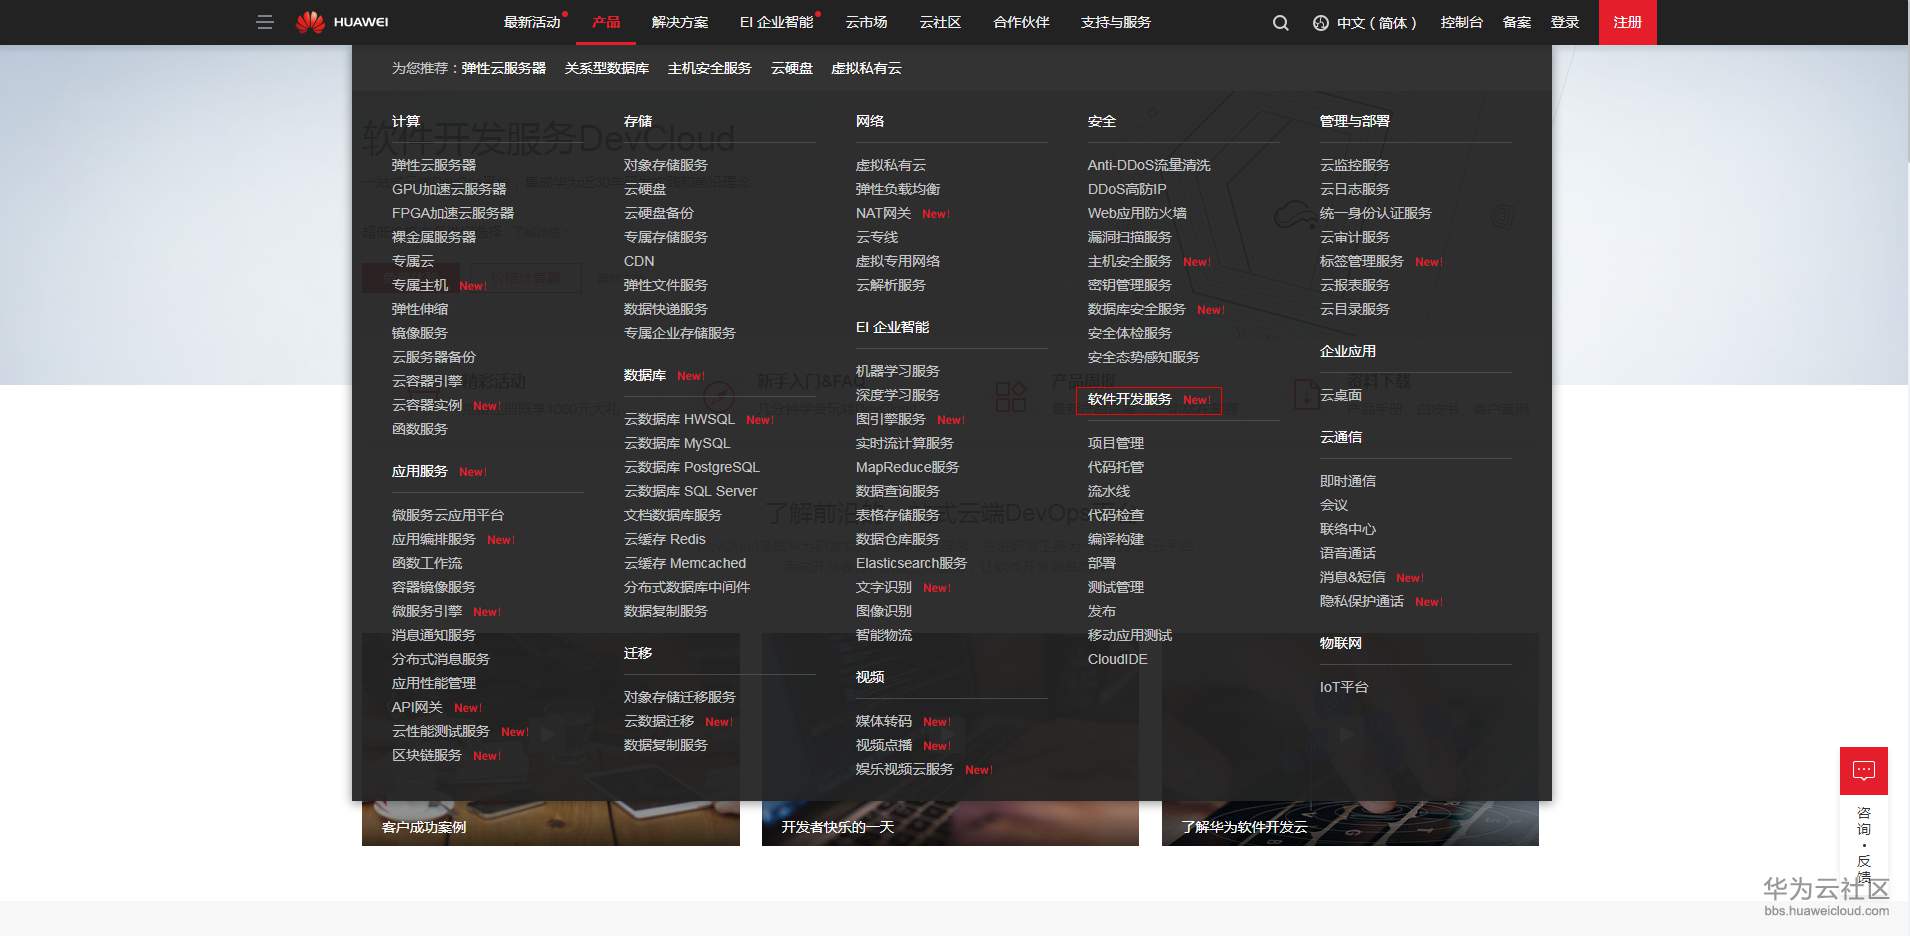Open the IoT平台 link
Viewport: 1910px width, 936px height.
point(1346,686)
